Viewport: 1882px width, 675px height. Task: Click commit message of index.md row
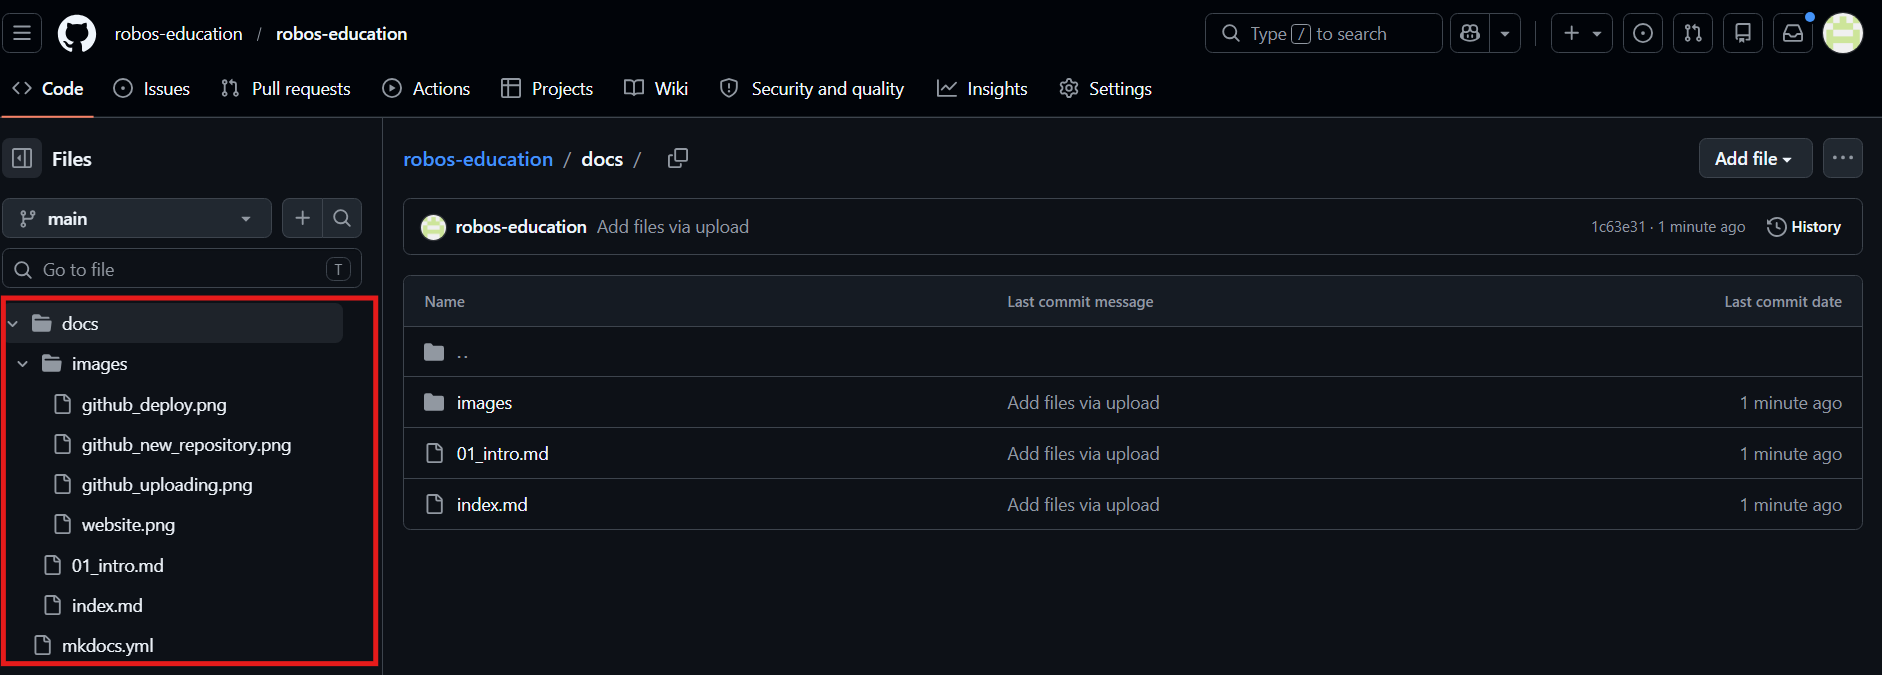click(1083, 505)
